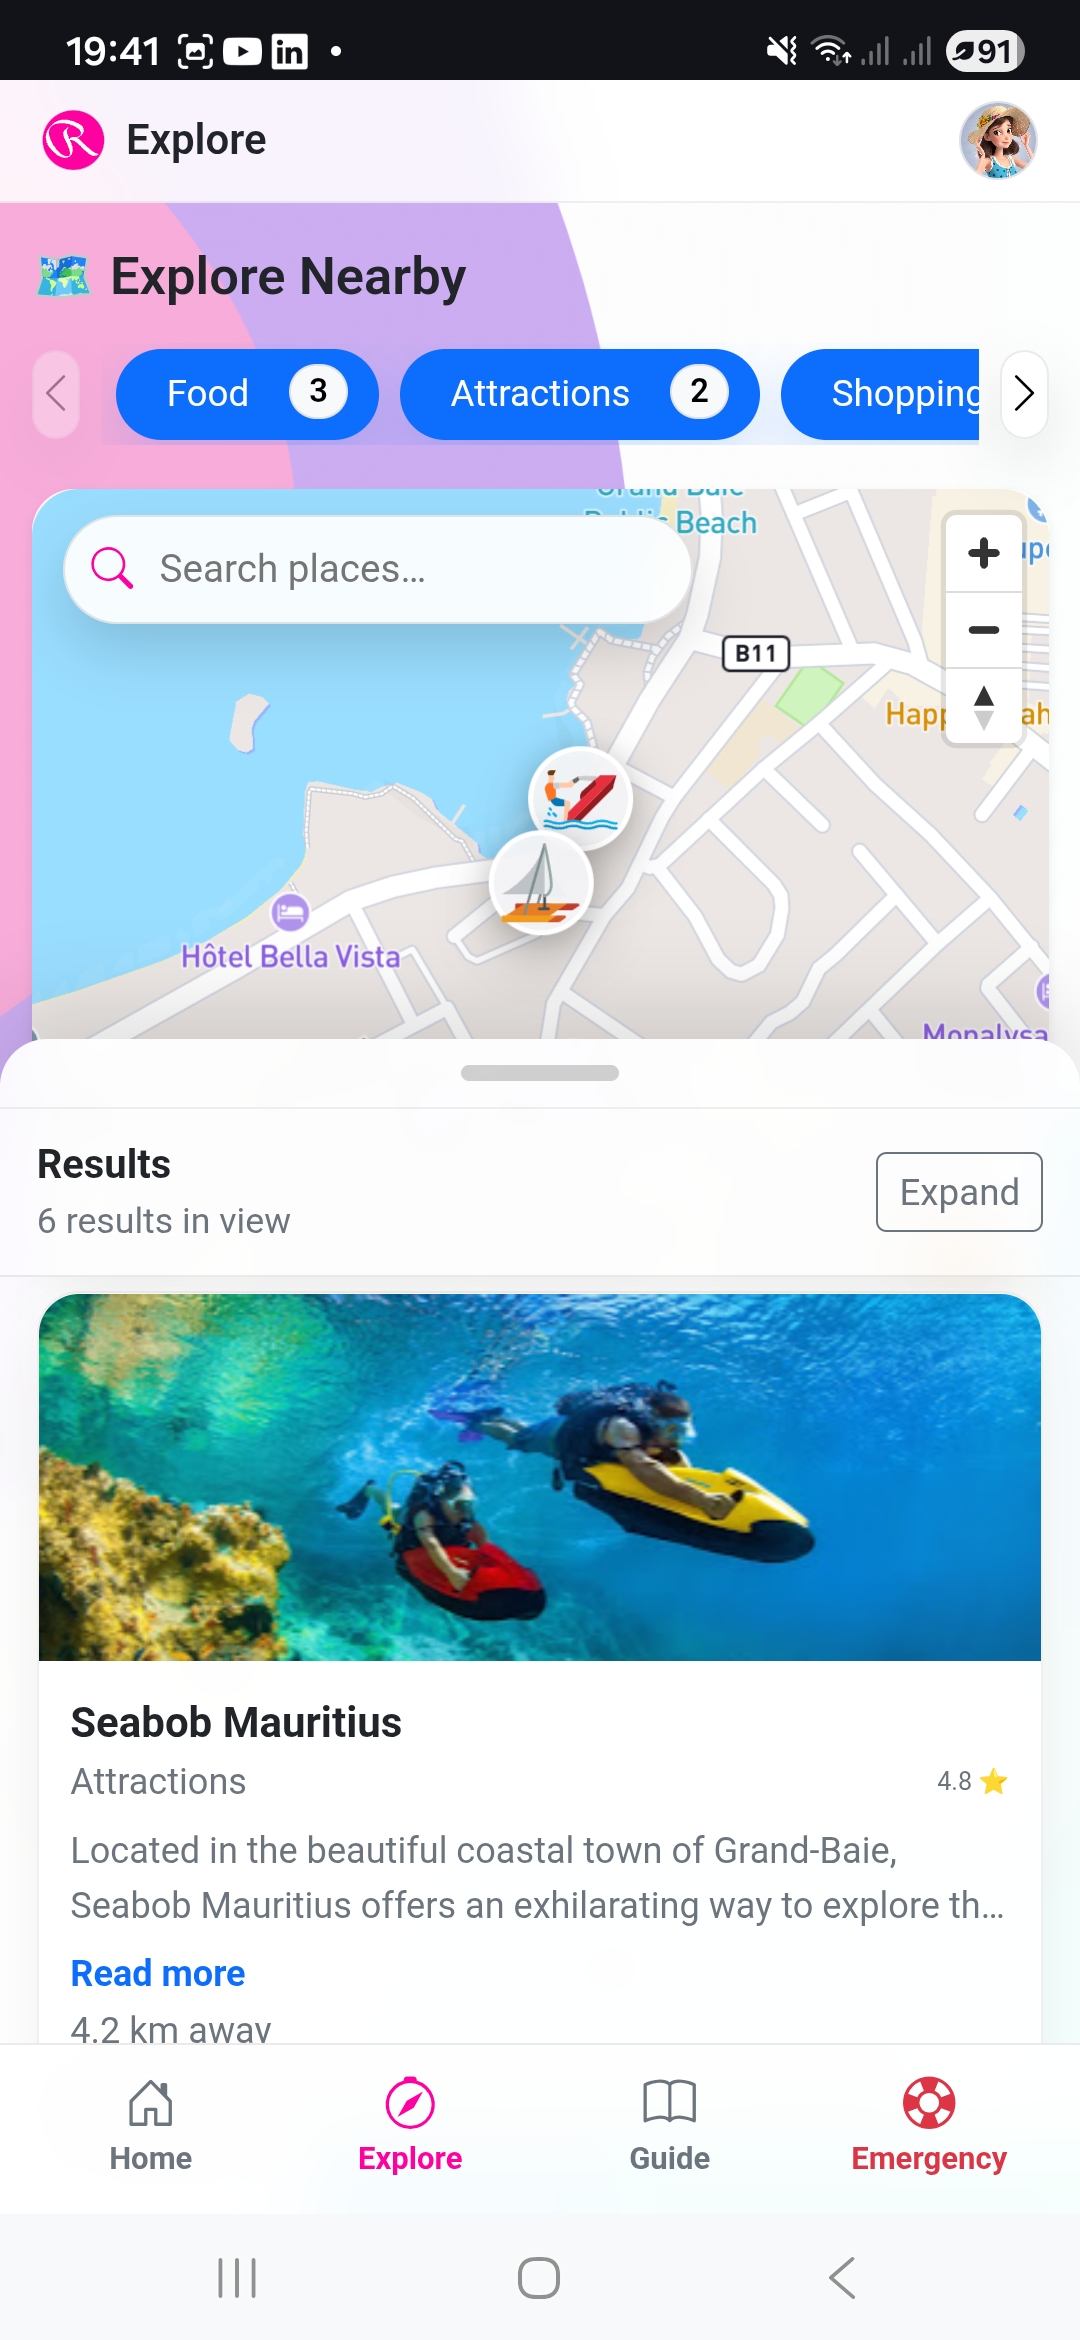The image size is (1080, 2340).
Task: Switch to the Guide tab
Action: pos(669,2125)
